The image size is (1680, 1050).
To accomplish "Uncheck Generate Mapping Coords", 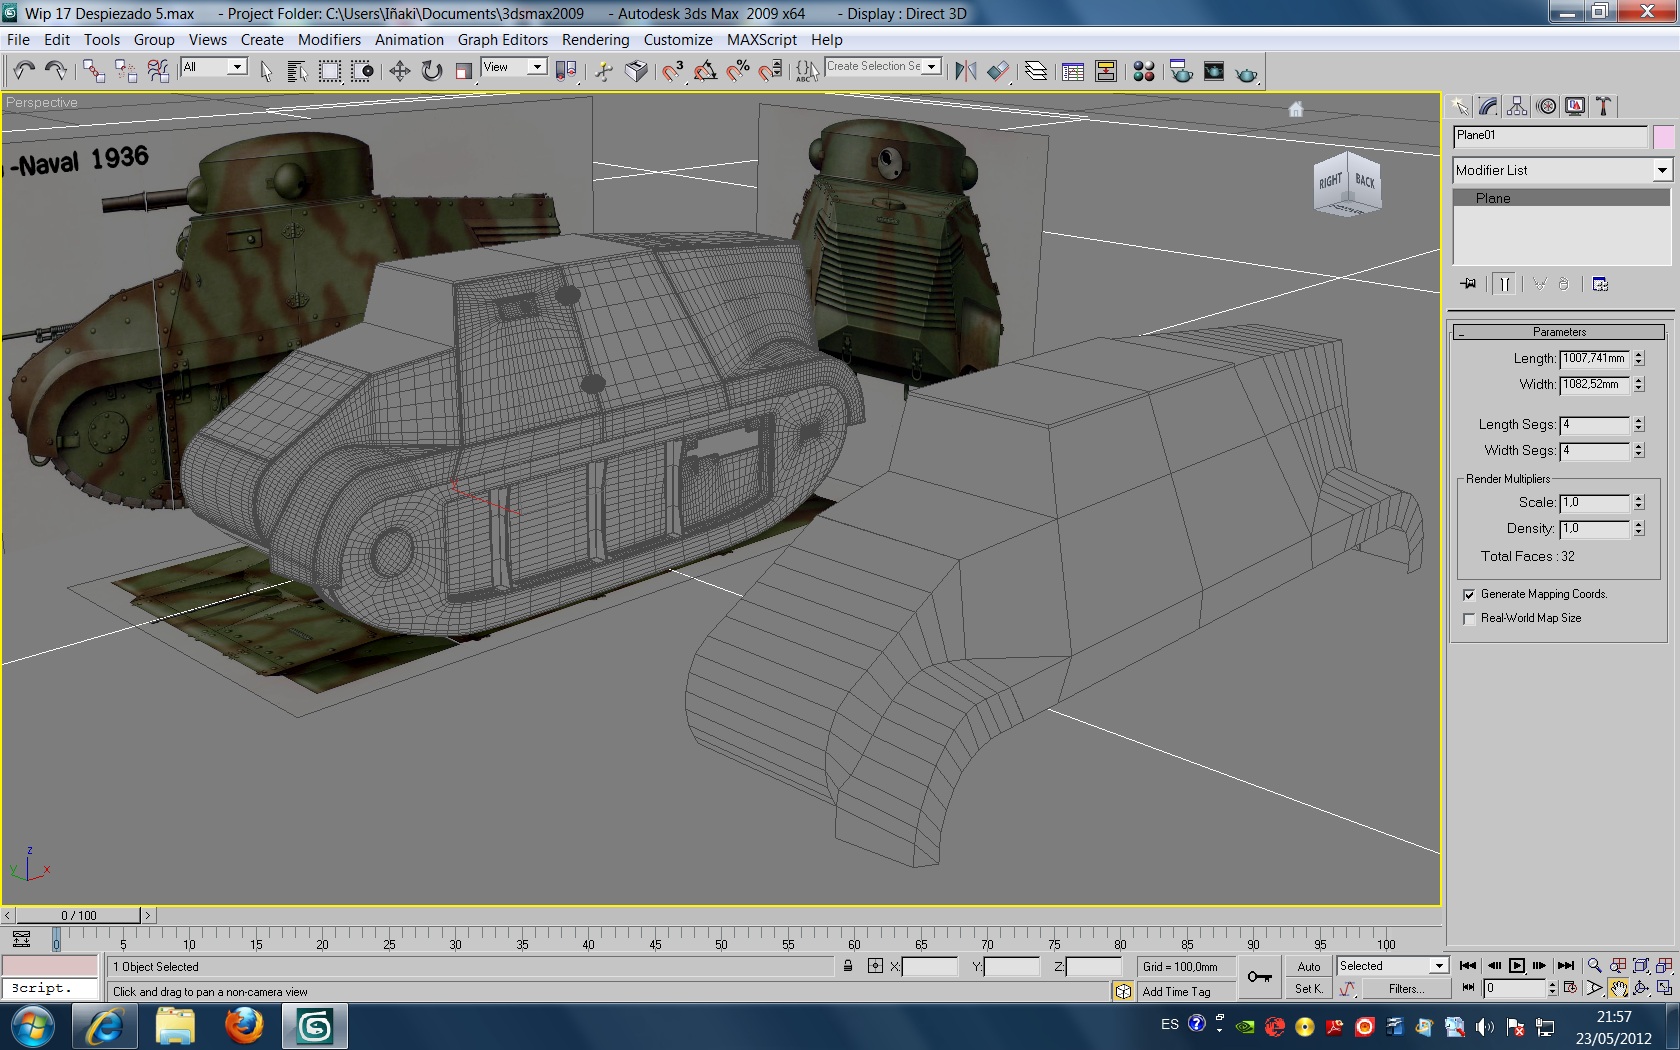I will [1469, 595].
